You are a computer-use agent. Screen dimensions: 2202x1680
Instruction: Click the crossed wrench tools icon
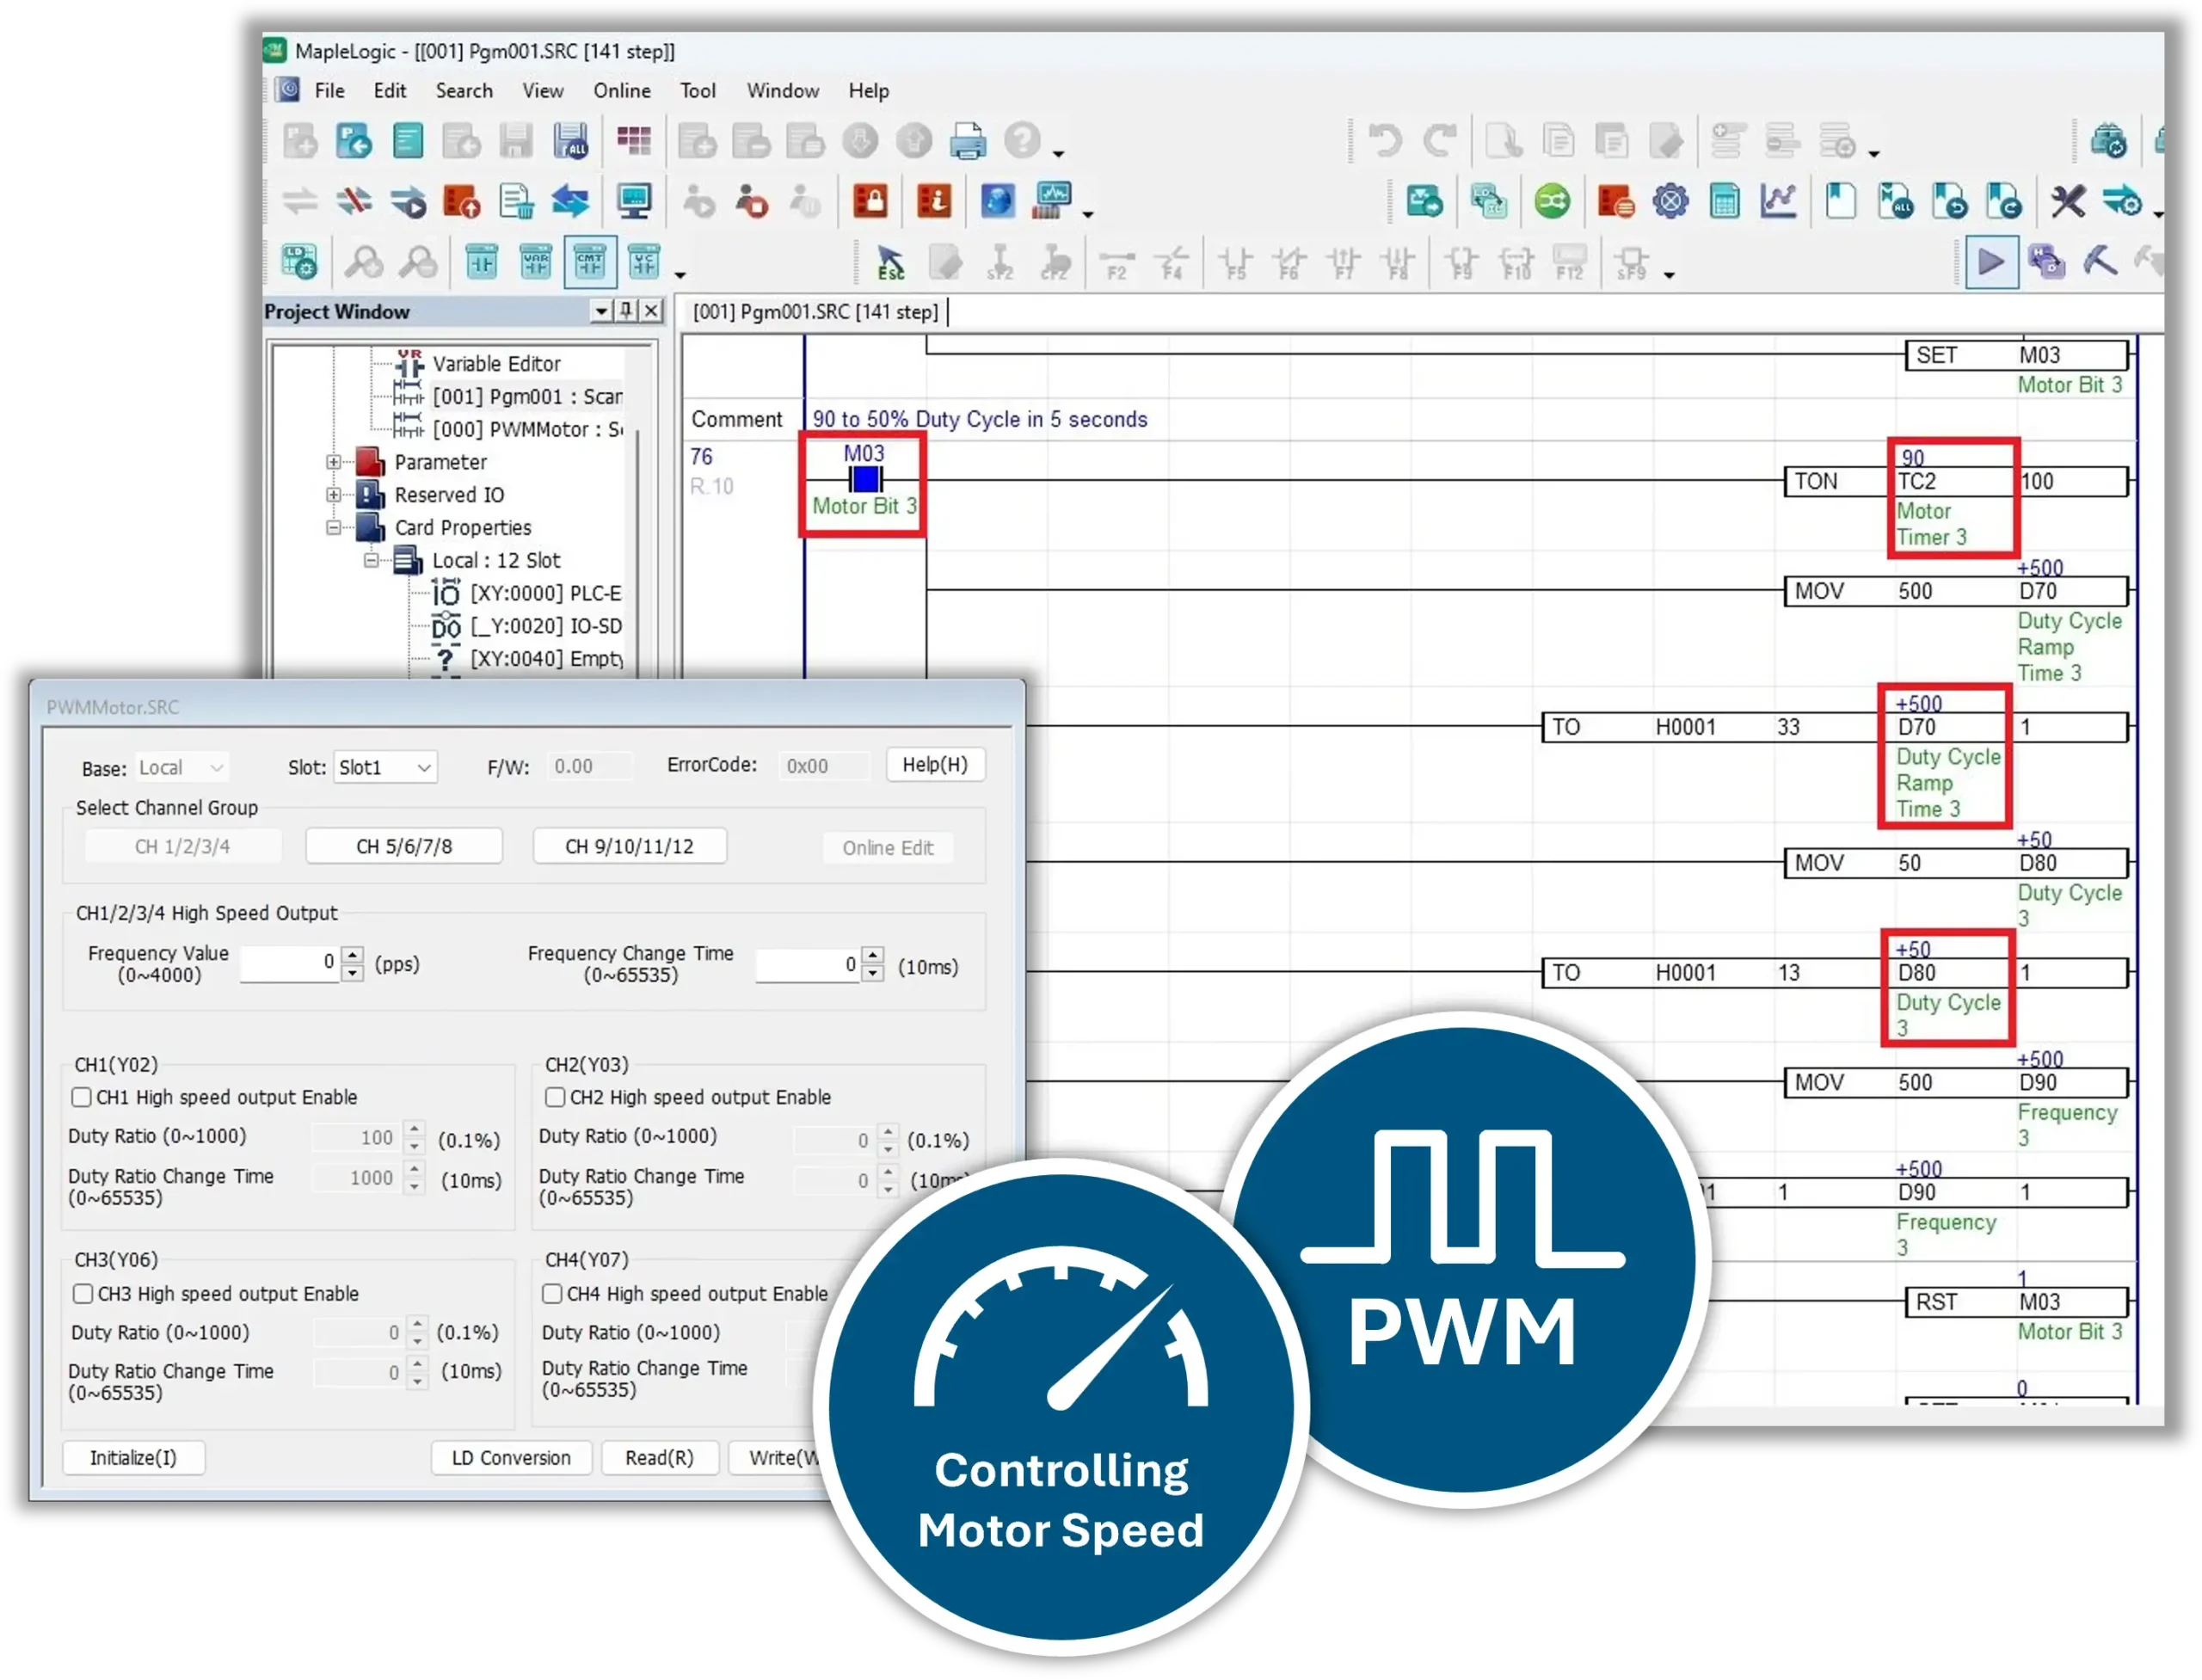[2067, 202]
